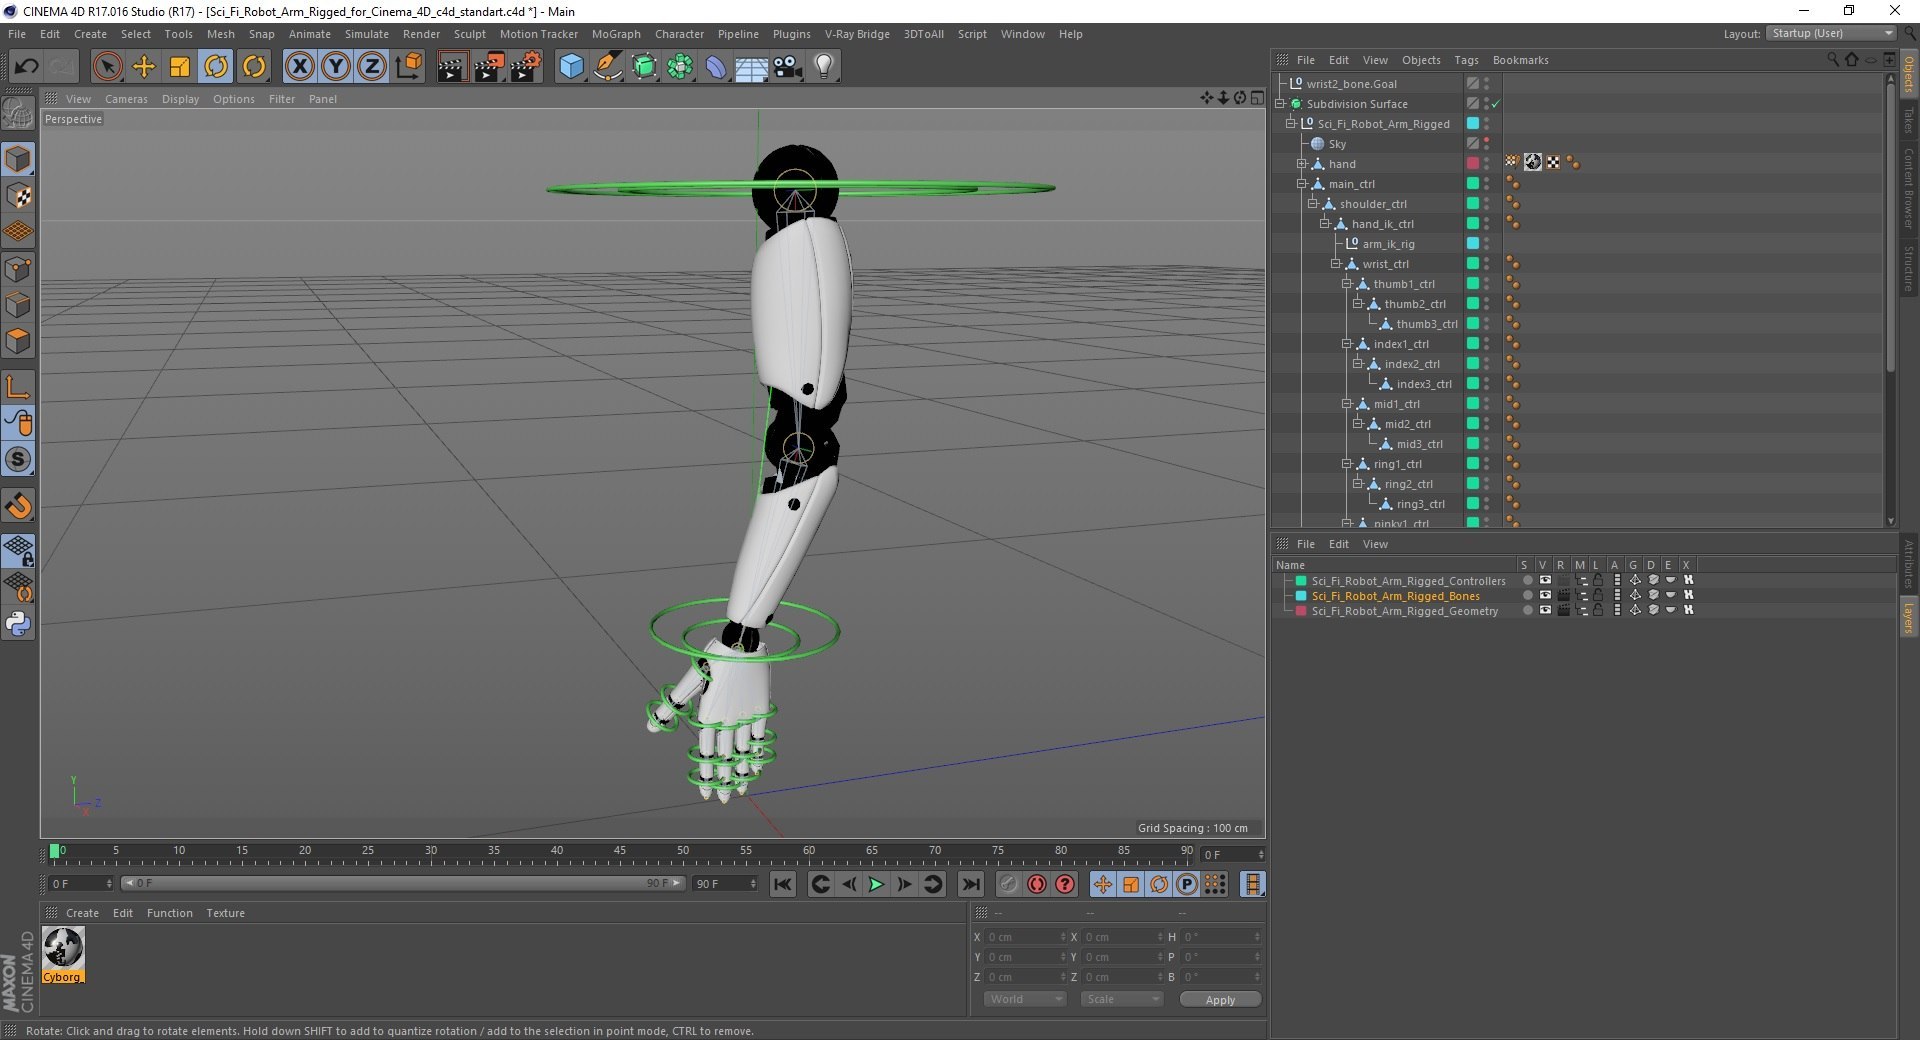This screenshot has height=1040, width=1920.
Task: Select the Move tool
Action: coord(144,67)
